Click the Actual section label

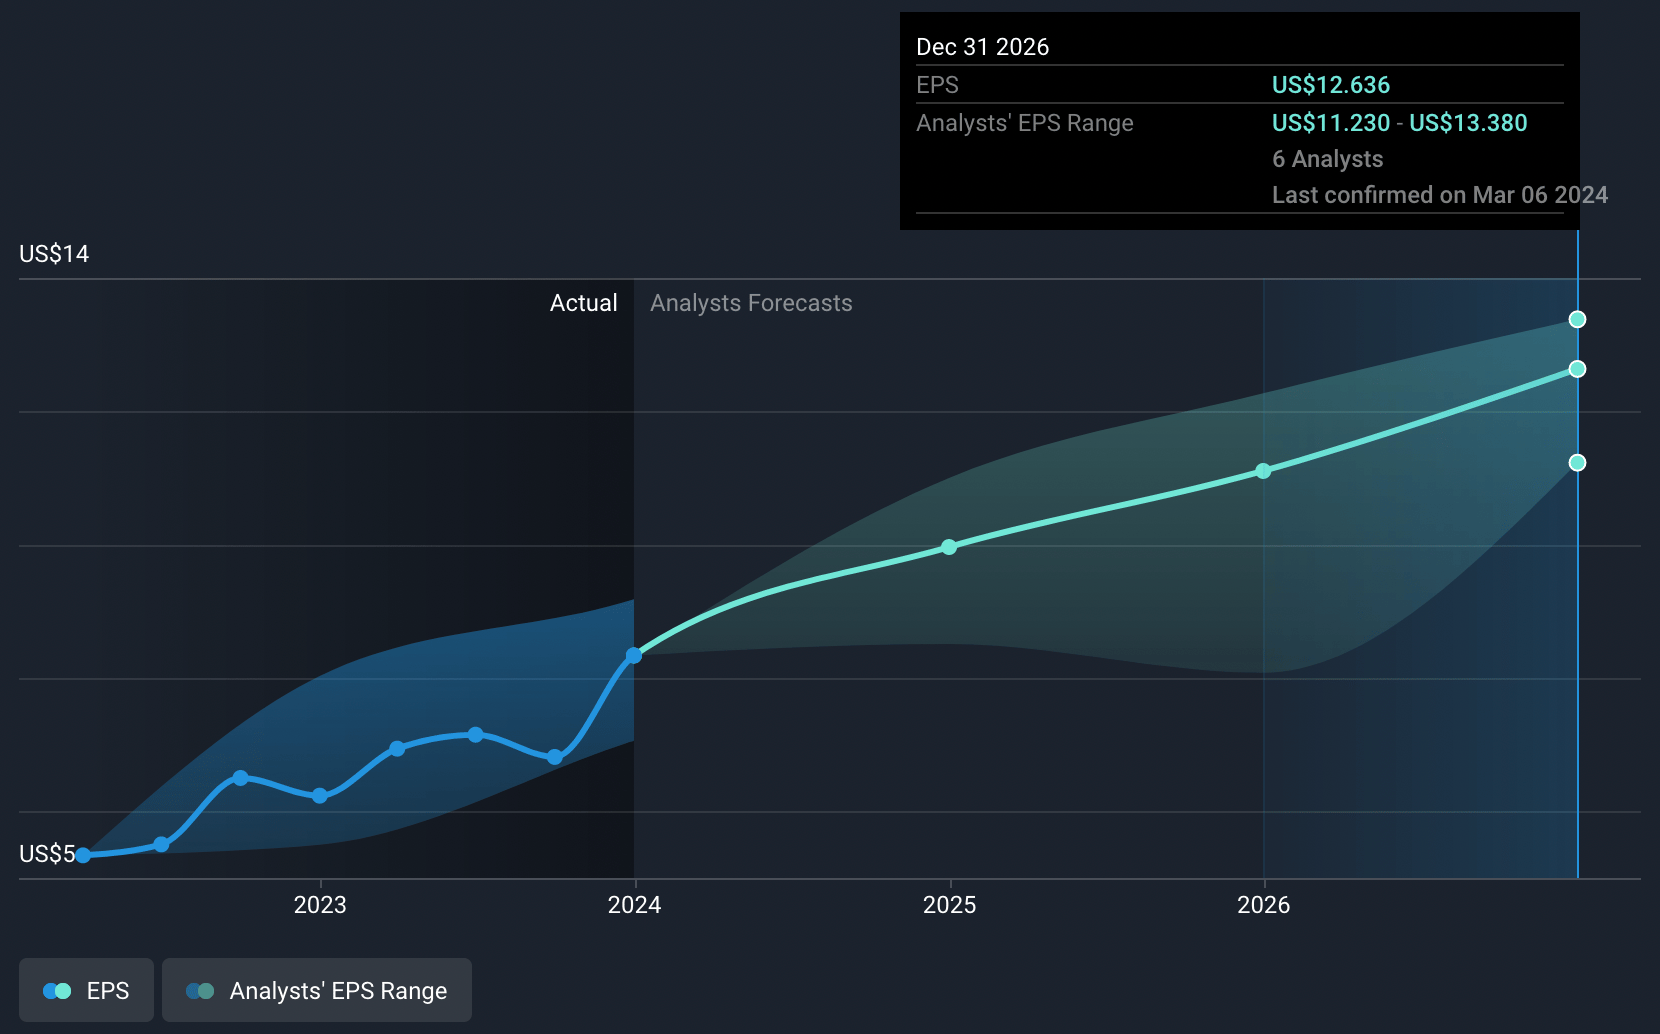583,303
